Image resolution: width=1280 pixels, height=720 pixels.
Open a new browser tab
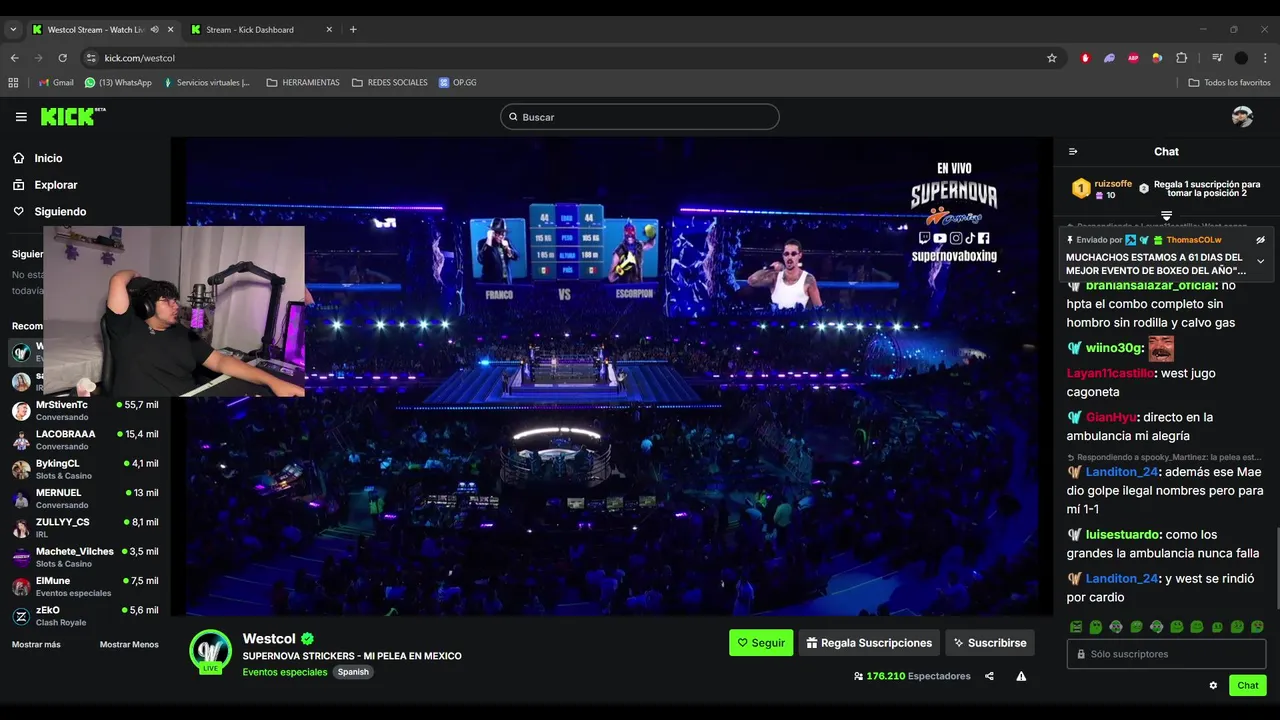click(353, 30)
